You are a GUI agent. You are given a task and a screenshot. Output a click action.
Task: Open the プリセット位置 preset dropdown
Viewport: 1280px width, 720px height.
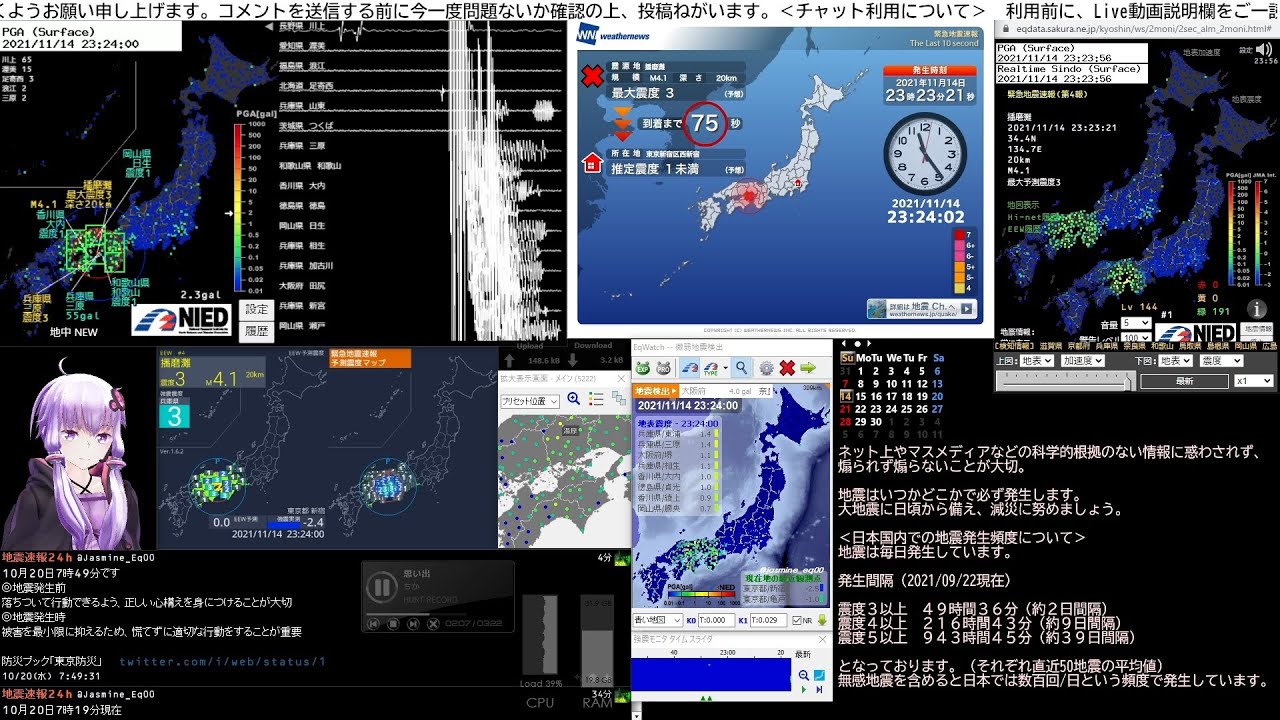point(530,400)
